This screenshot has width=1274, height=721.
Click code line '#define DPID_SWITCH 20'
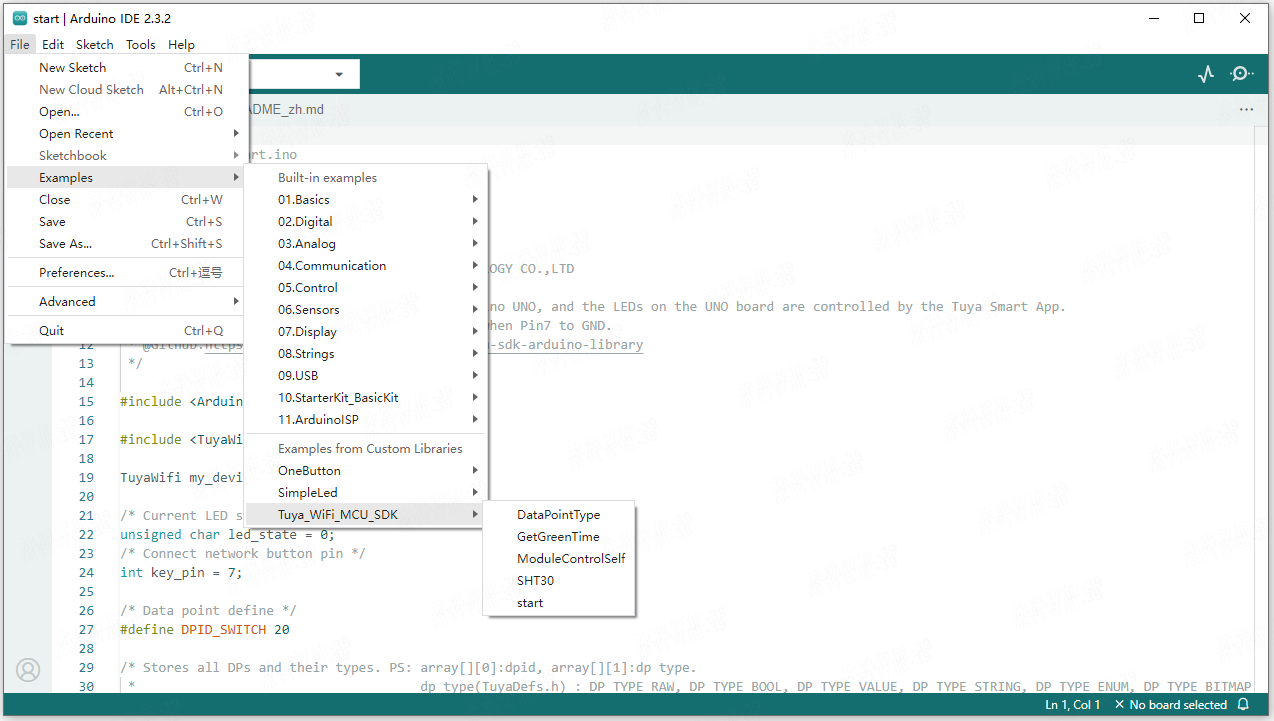coord(205,630)
